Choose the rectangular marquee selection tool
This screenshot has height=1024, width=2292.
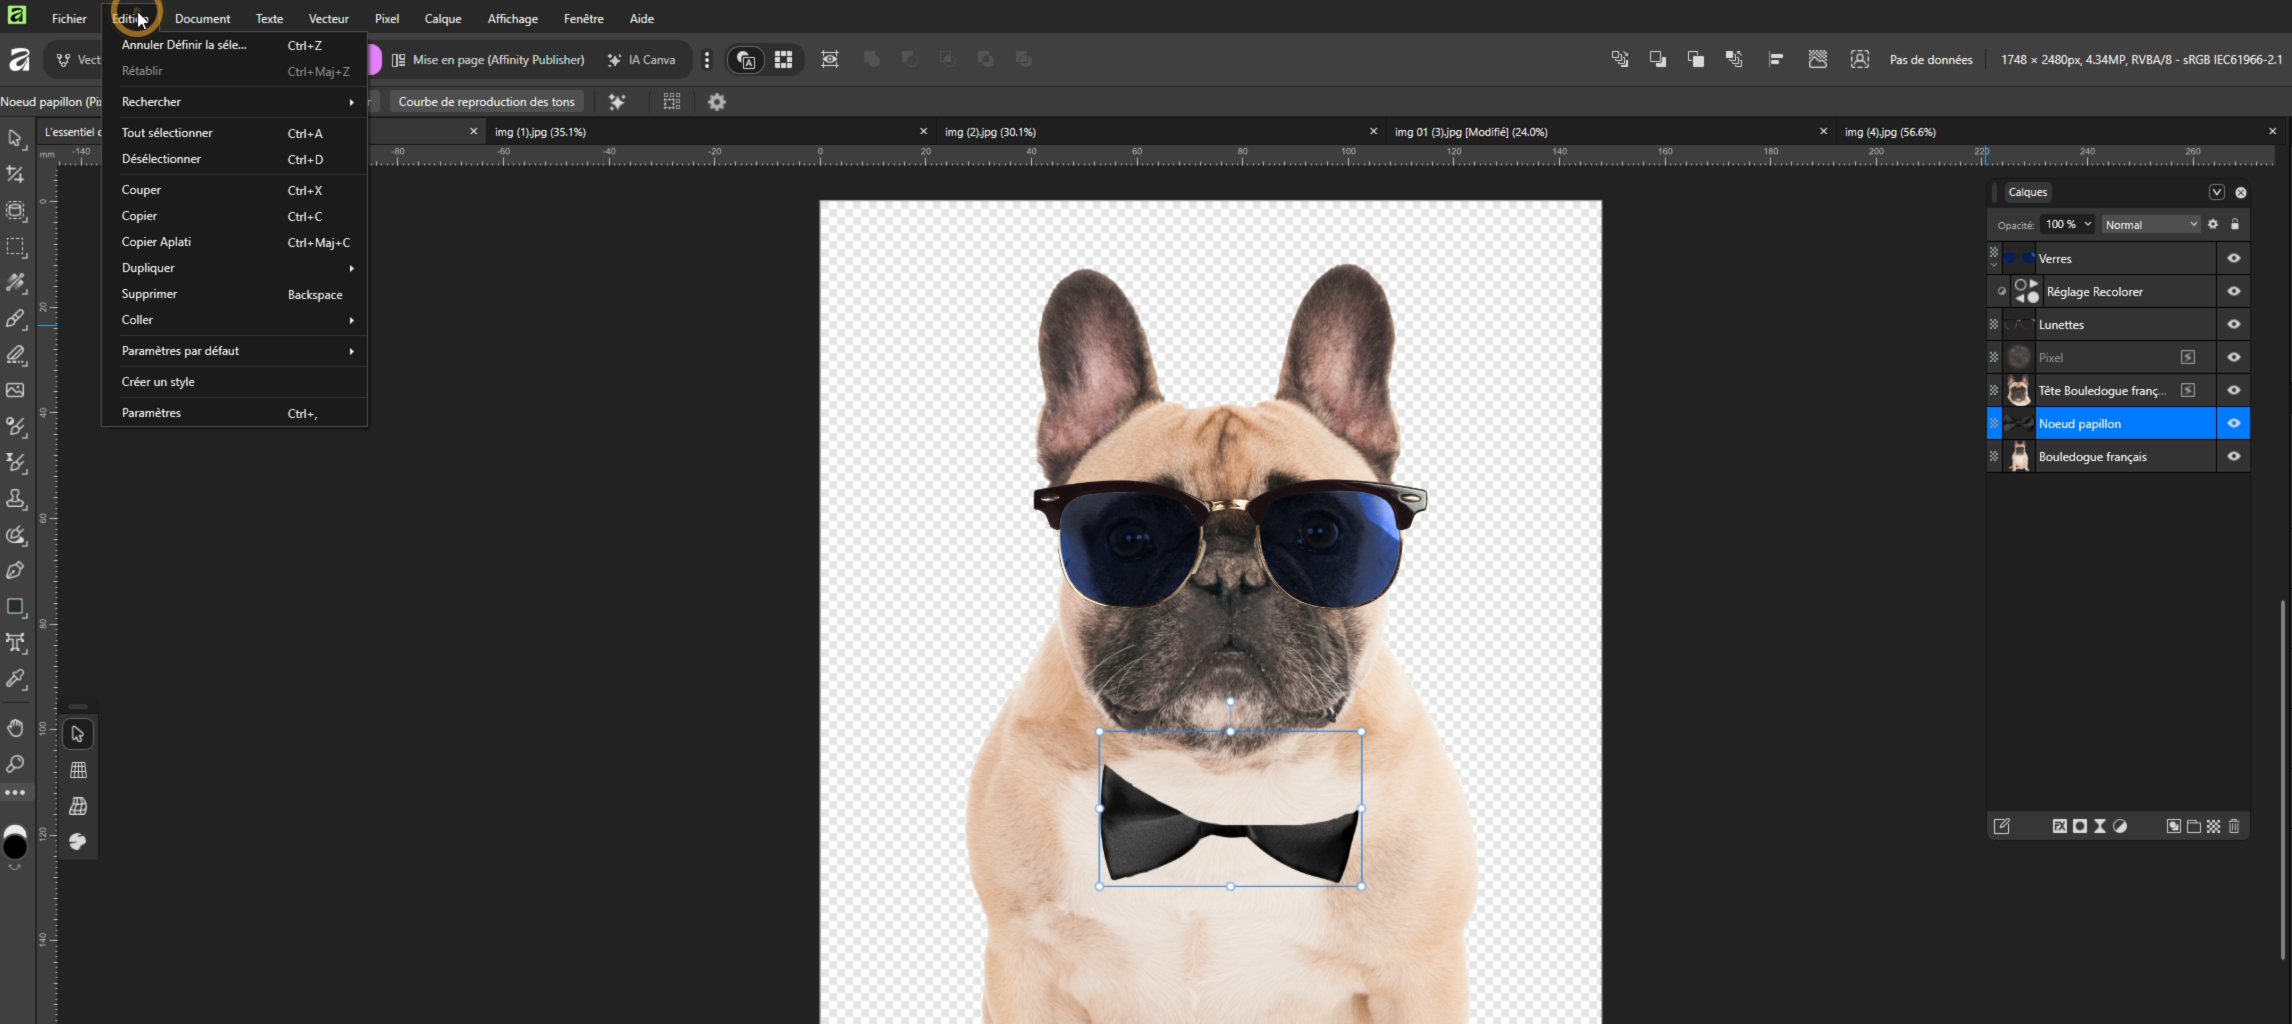pyautogui.click(x=15, y=247)
